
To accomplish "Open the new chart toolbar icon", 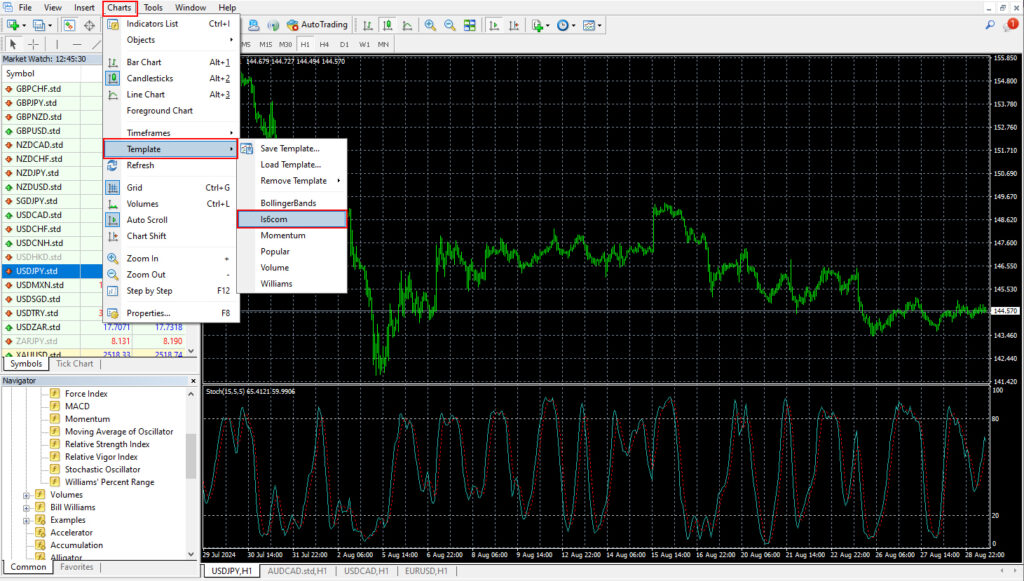I will tap(13, 25).
